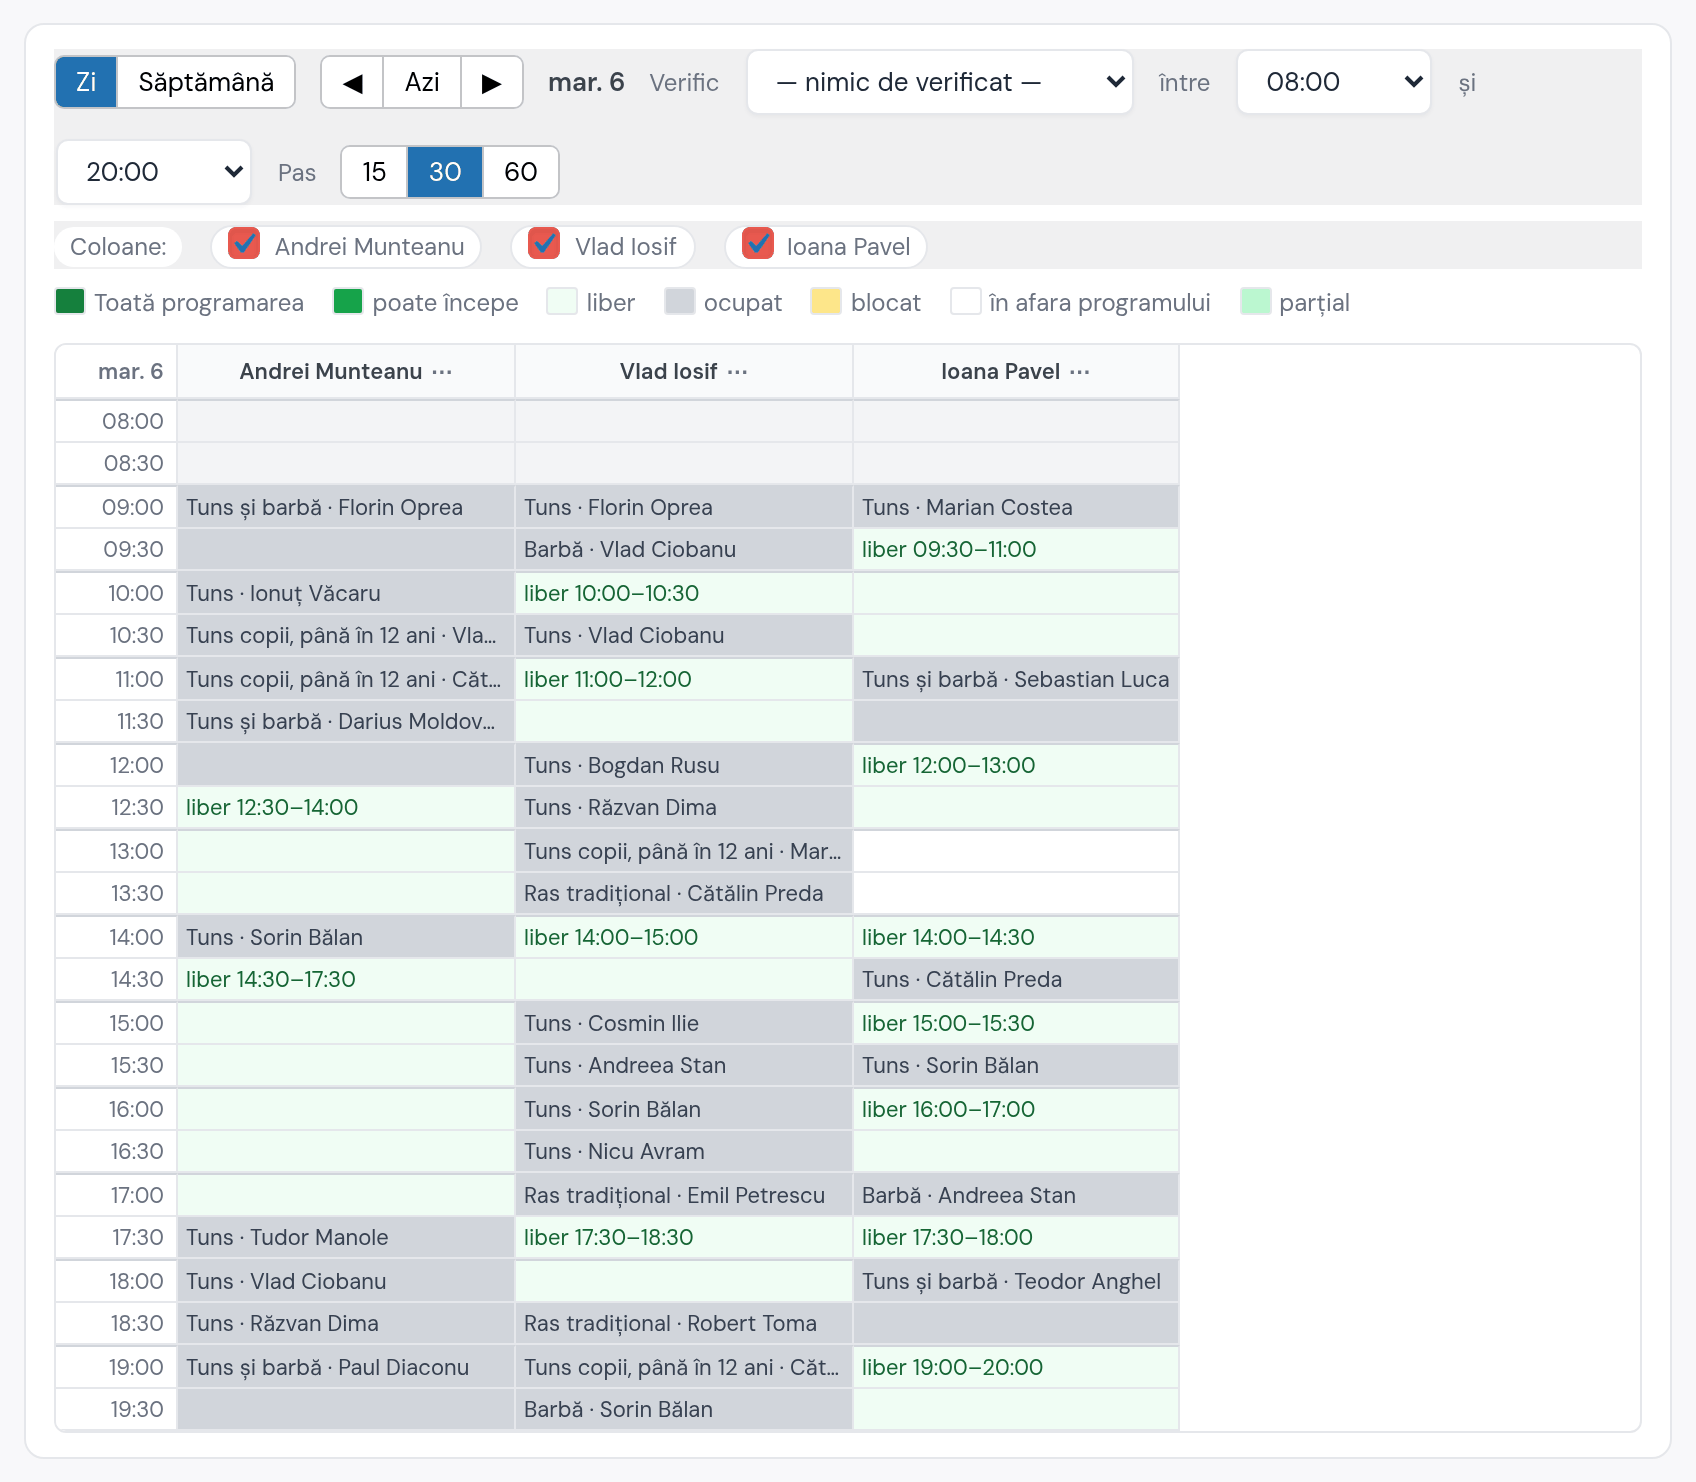Select free slot 'liber 10:00–10:30'
Image resolution: width=1696 pixels, height=1482 pixels.
point(684,593)
